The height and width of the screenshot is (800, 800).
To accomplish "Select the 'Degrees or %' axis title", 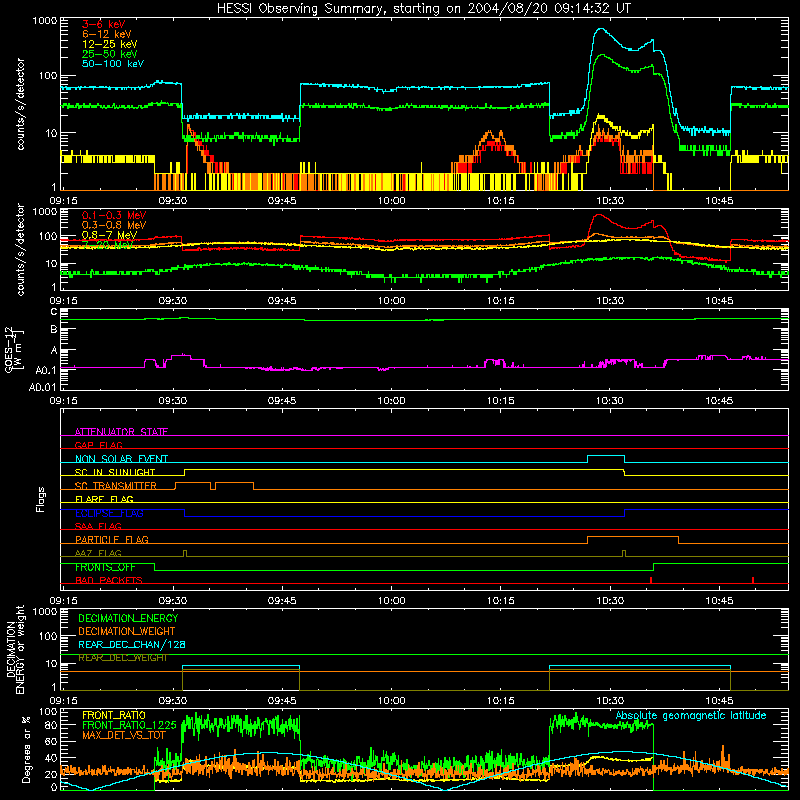I will pos(26,749).
